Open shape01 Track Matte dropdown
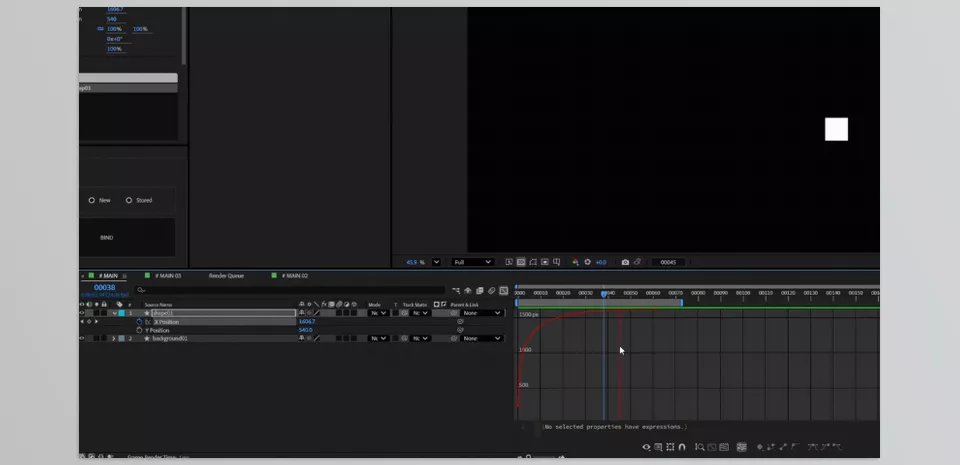 pos(421,313)
